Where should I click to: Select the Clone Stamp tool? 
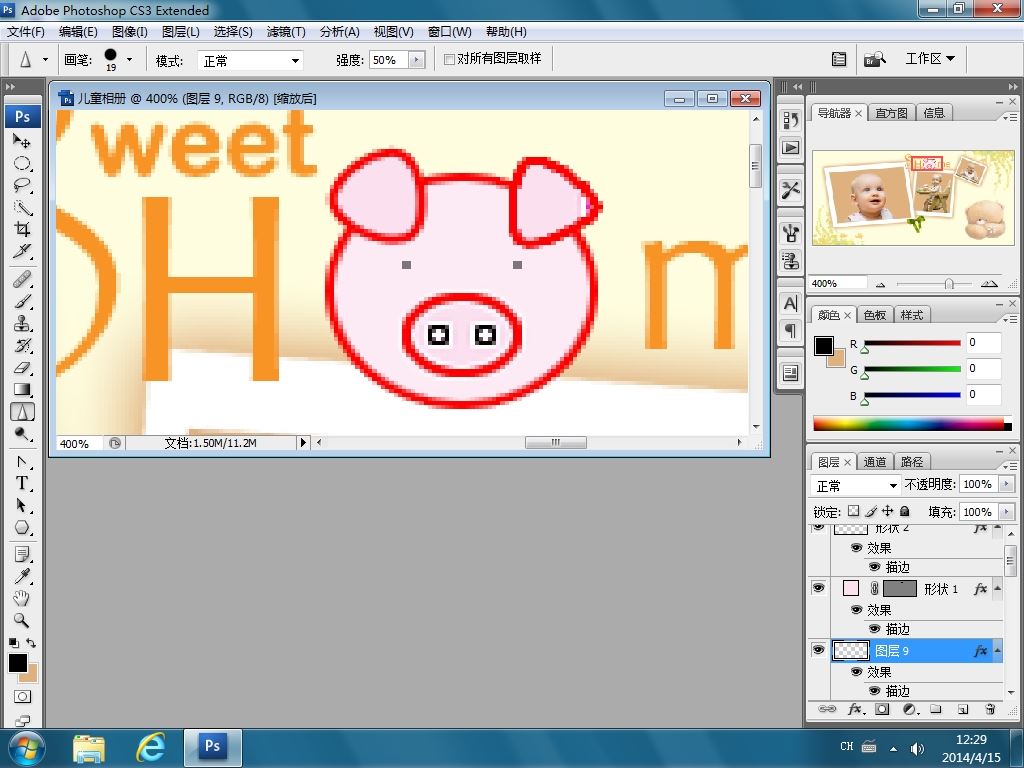pos(22,324)
